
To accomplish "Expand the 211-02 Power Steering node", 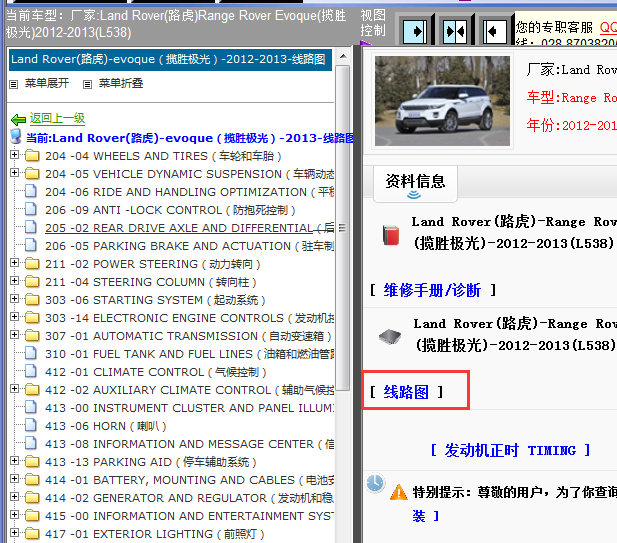I will pos(15,262).
